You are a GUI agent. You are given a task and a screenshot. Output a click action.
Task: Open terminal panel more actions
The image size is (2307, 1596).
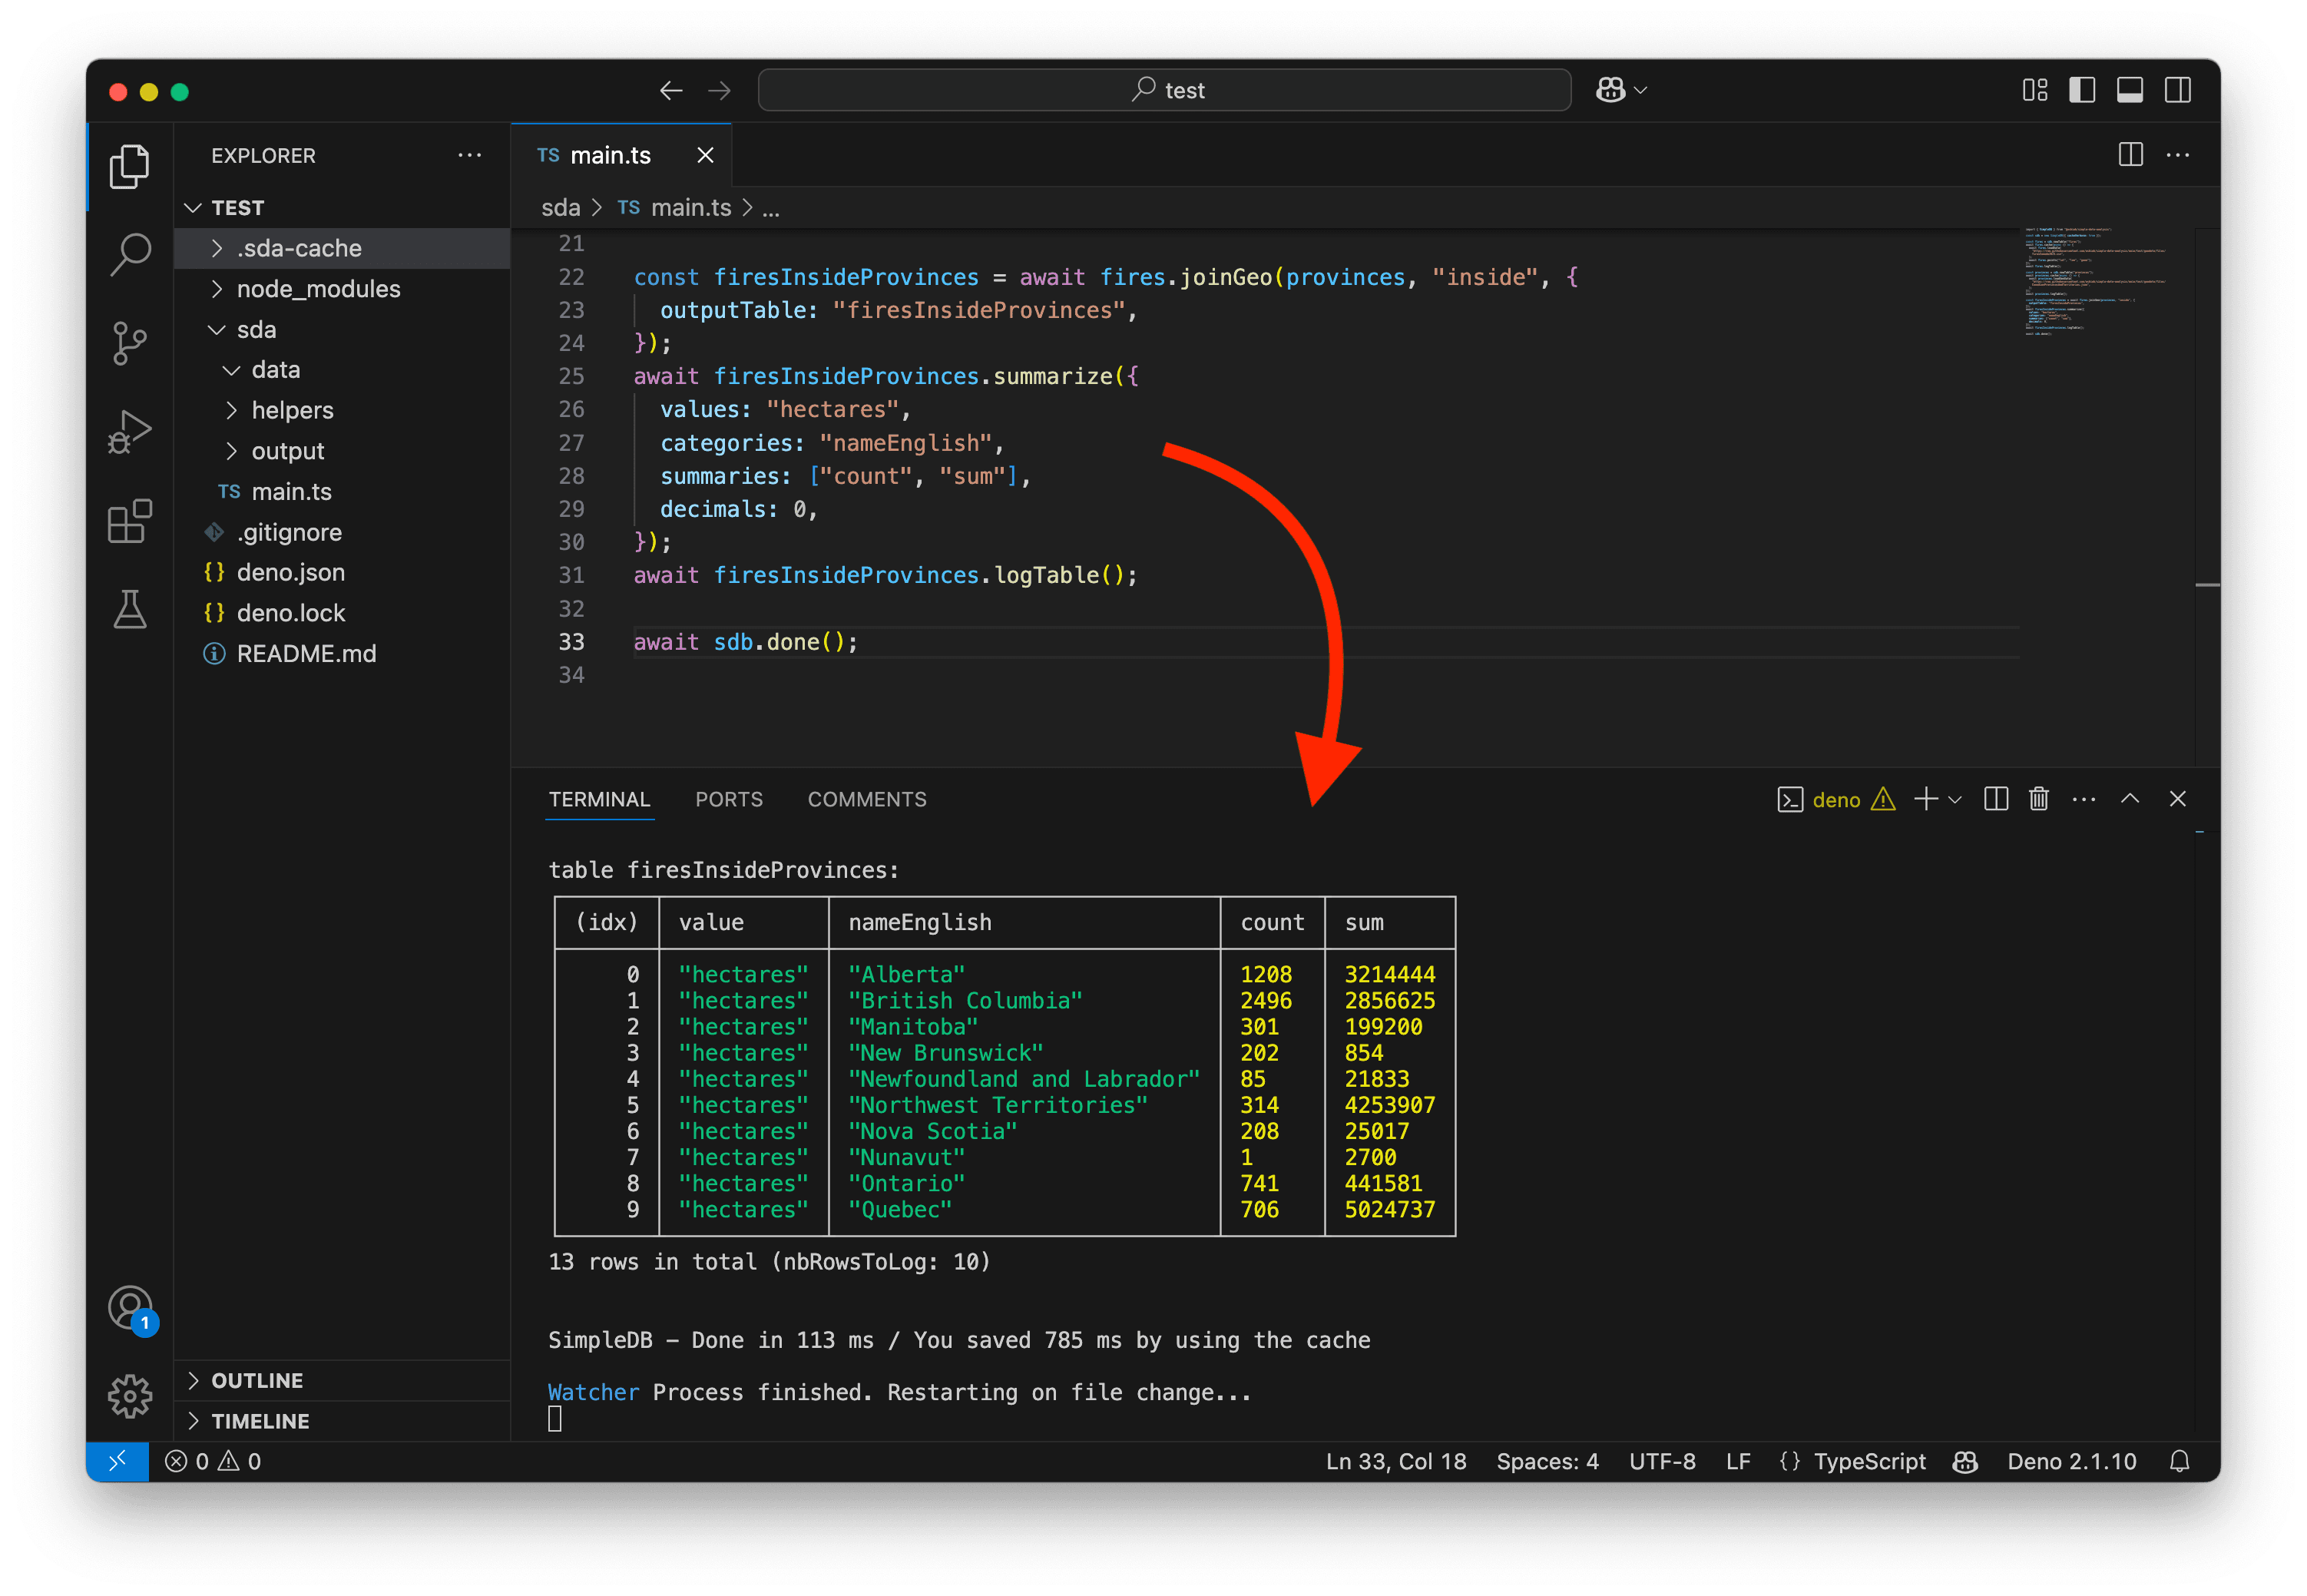click(2084, 799)
